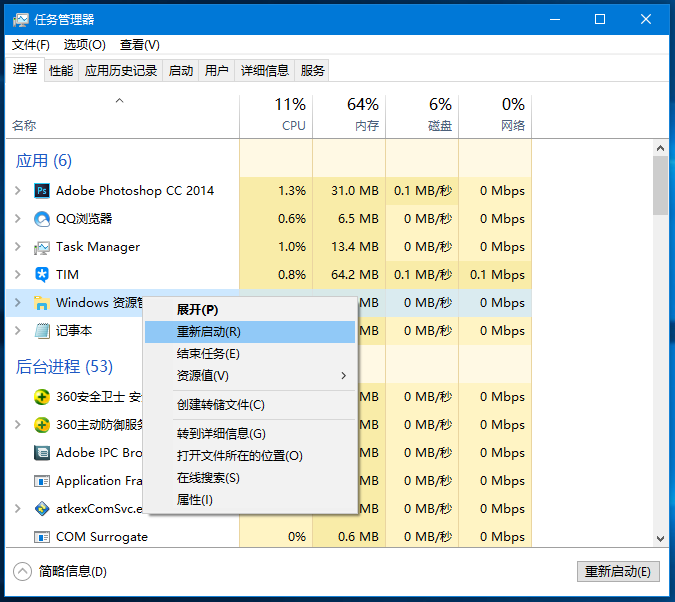Switch to the 启动 tab
Image resolution: width=675 pixels, height=602 pixels.
(181, 71)
